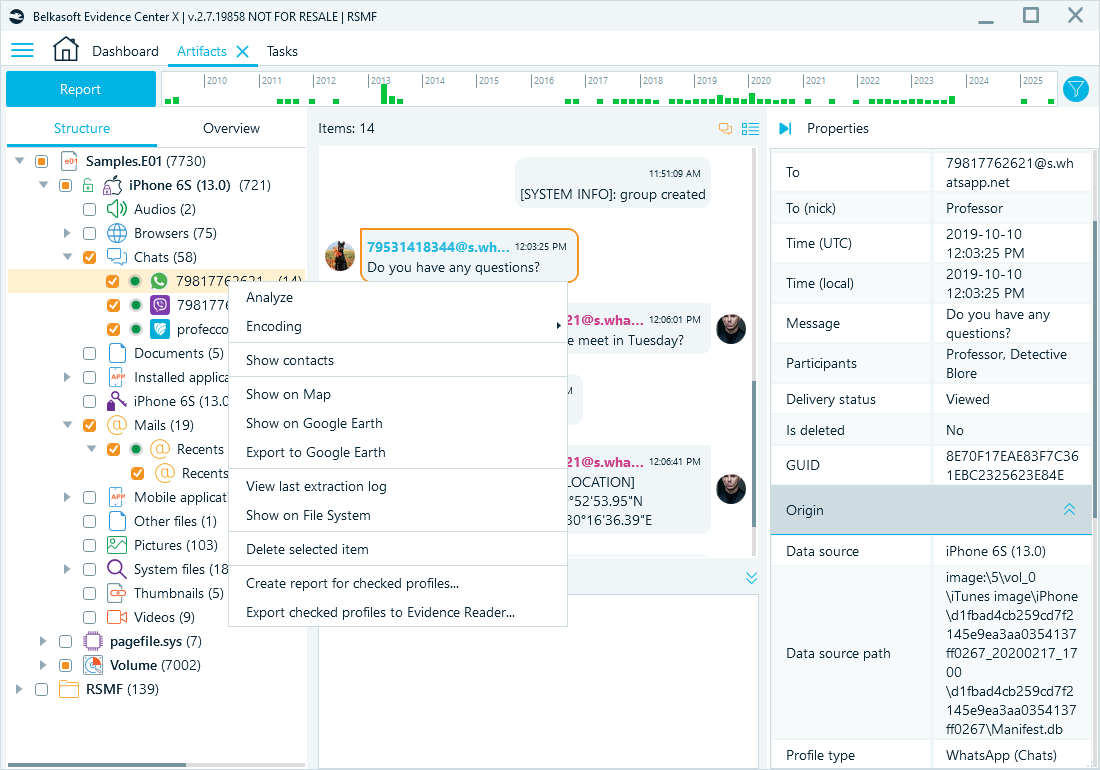Collapse the Origin properties section
1100x770 pixels.
click(1069, 509)
